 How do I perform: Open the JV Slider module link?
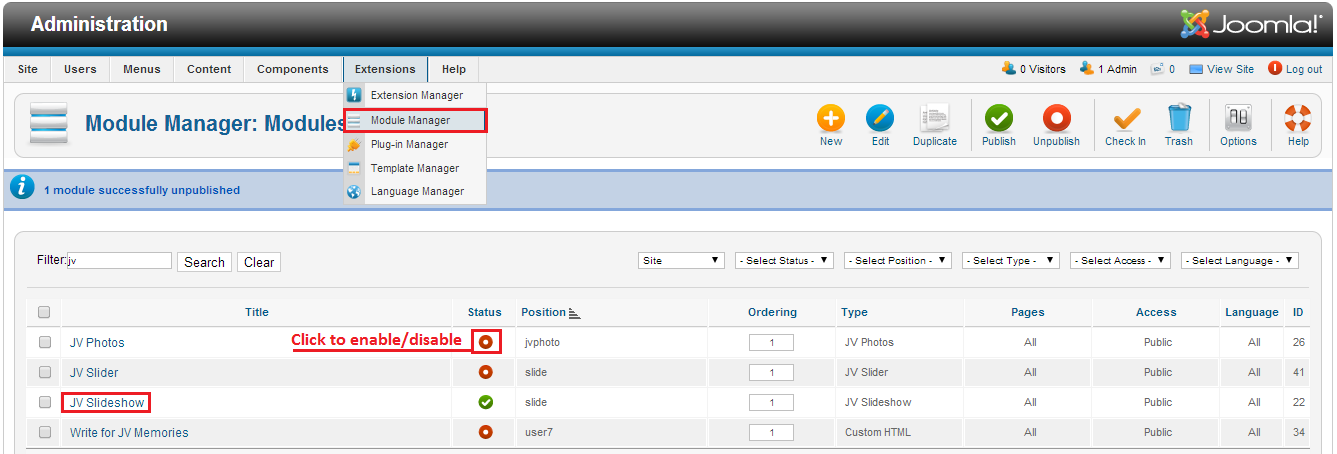point(94,372)
